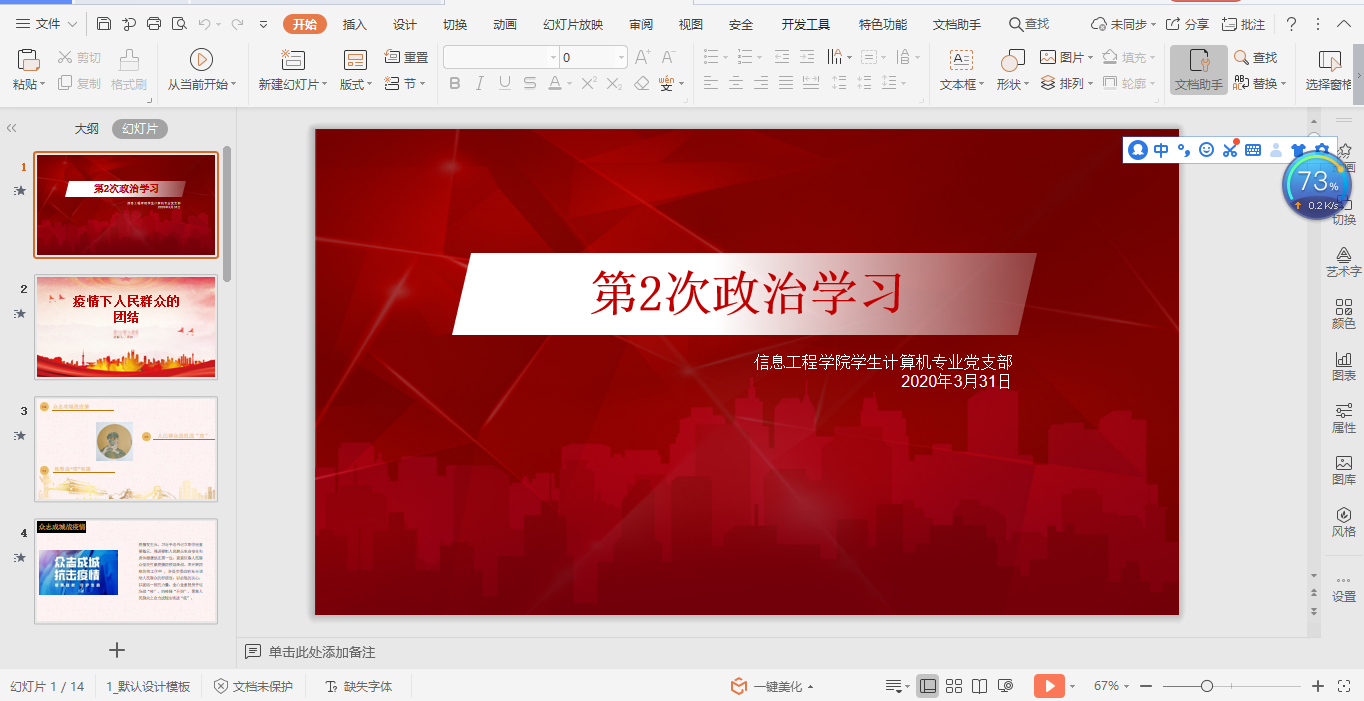Open the 图库 gallery sidebar icon
The width and height of the screenshot is (1364, 701).
tap(1343, 470)
